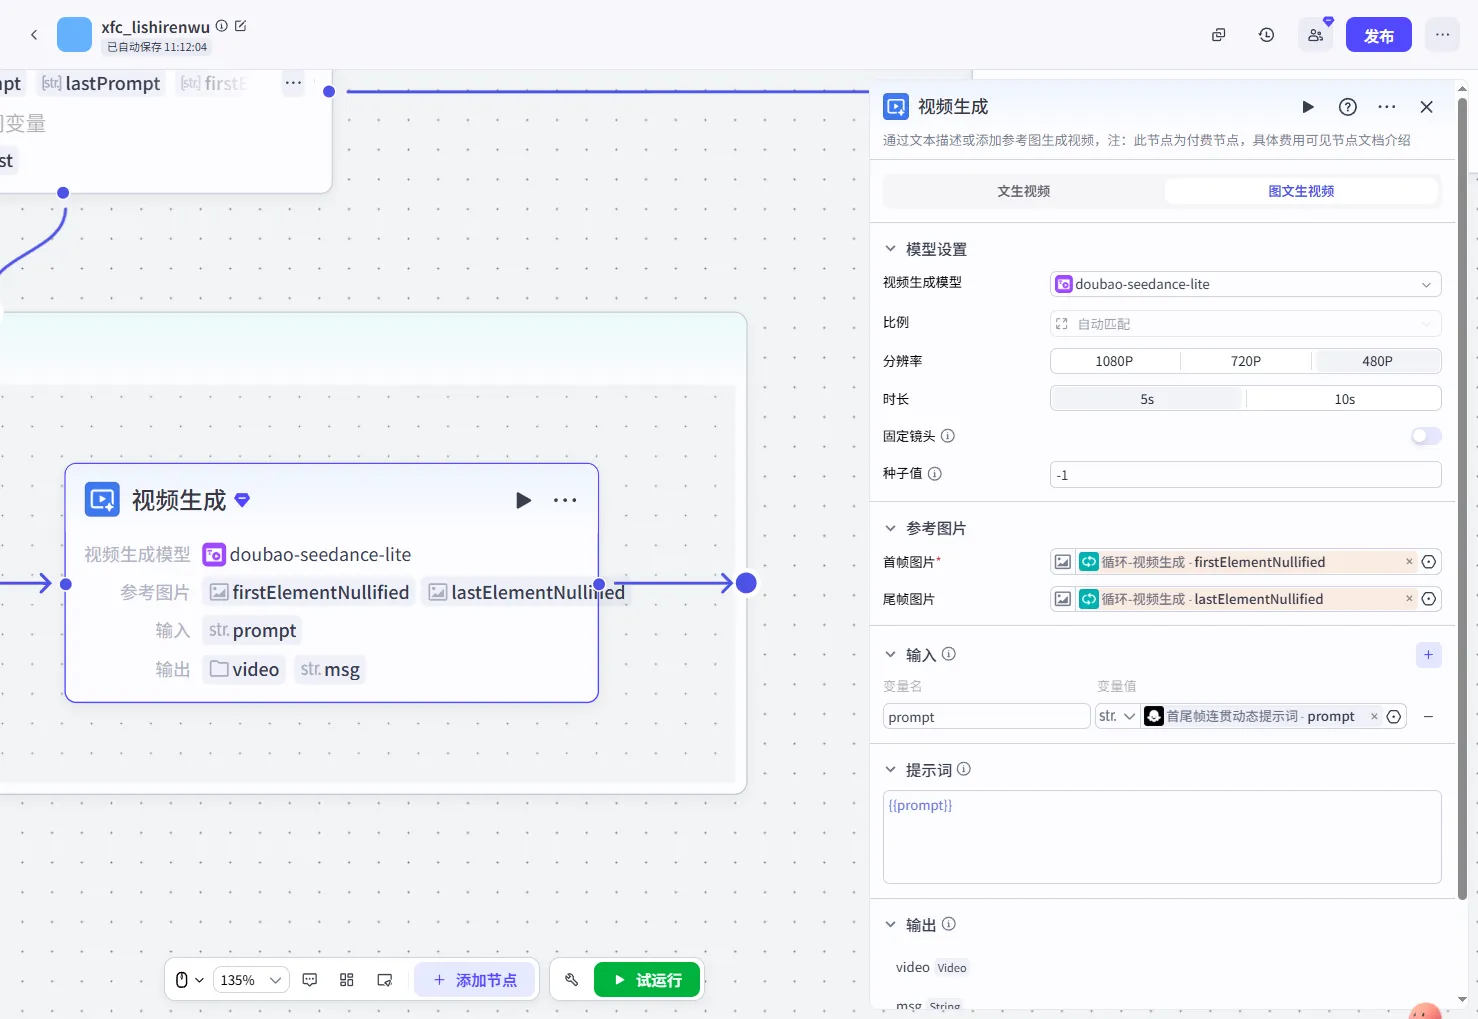Click the 提示词 text area
Image resolution: width=1478 pixels, height=1019 pixels.
coord(1162,837)
